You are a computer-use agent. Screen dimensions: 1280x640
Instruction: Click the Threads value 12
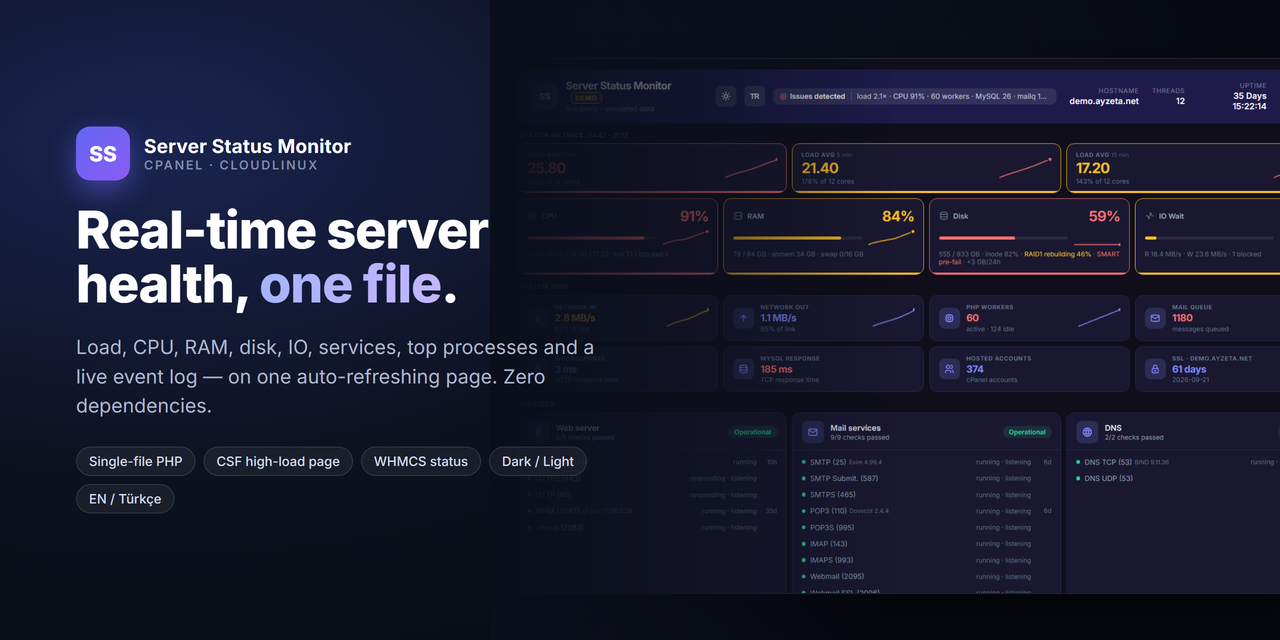(x=1180, y=101)
